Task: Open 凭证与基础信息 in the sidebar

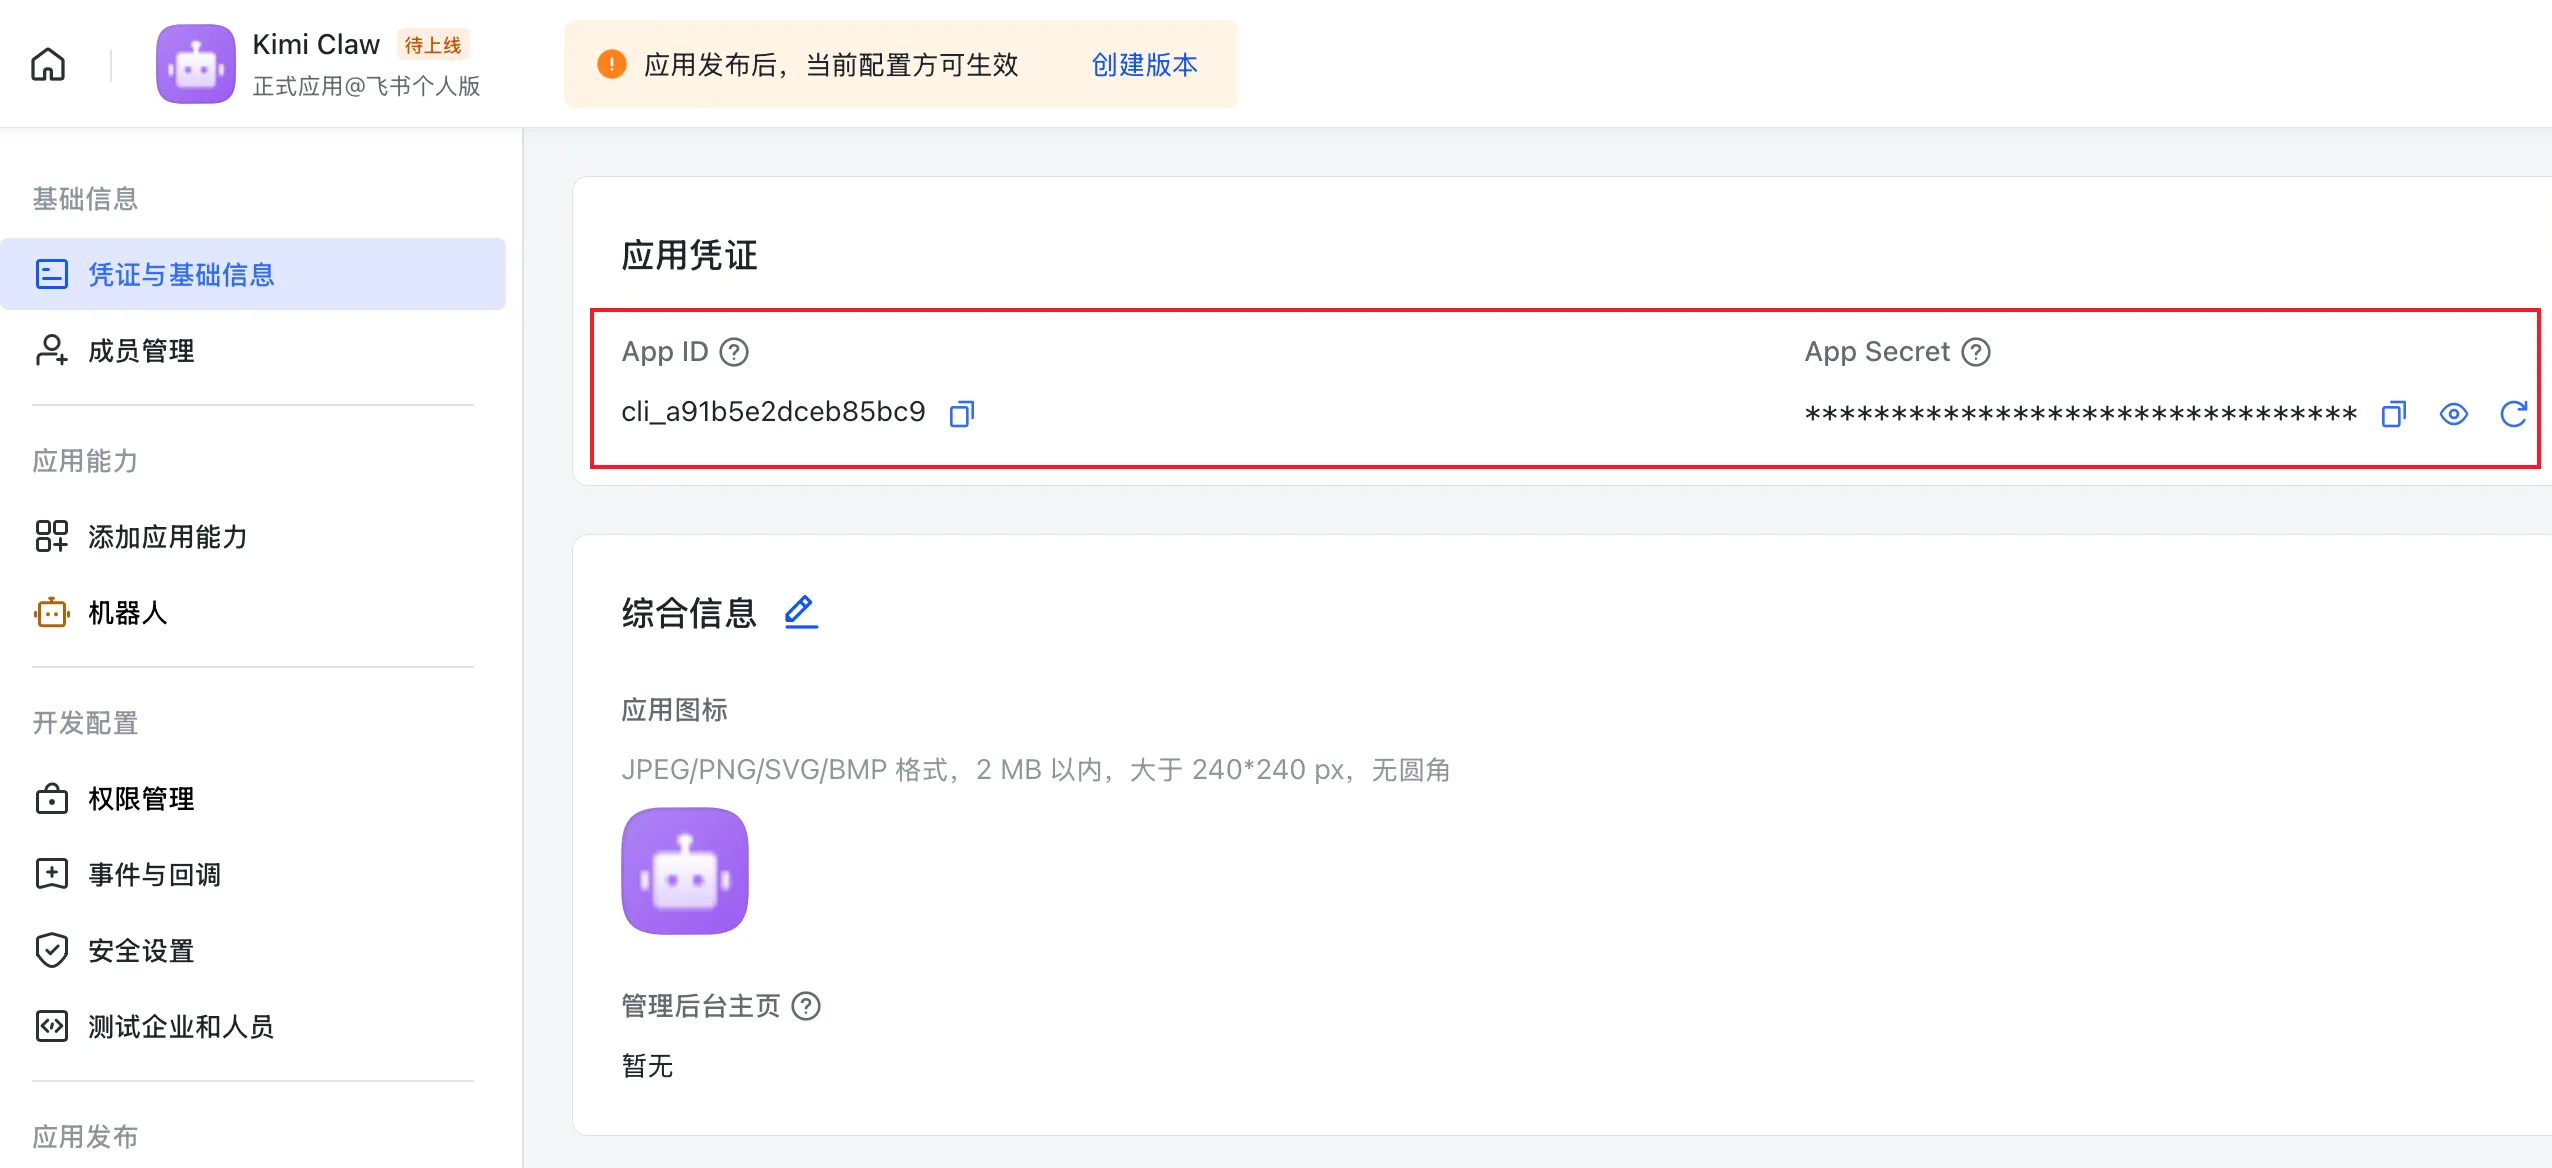Action: click(x=180, y=274)
